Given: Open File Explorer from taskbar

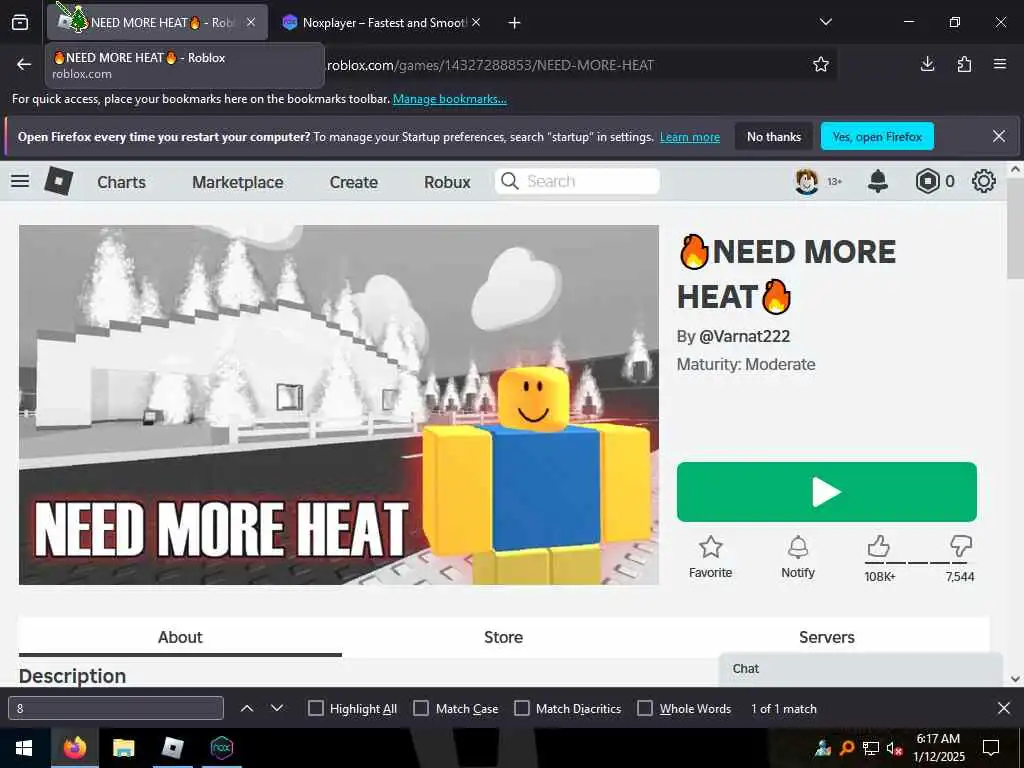Looking at the screenshot, I should point(123,748).
